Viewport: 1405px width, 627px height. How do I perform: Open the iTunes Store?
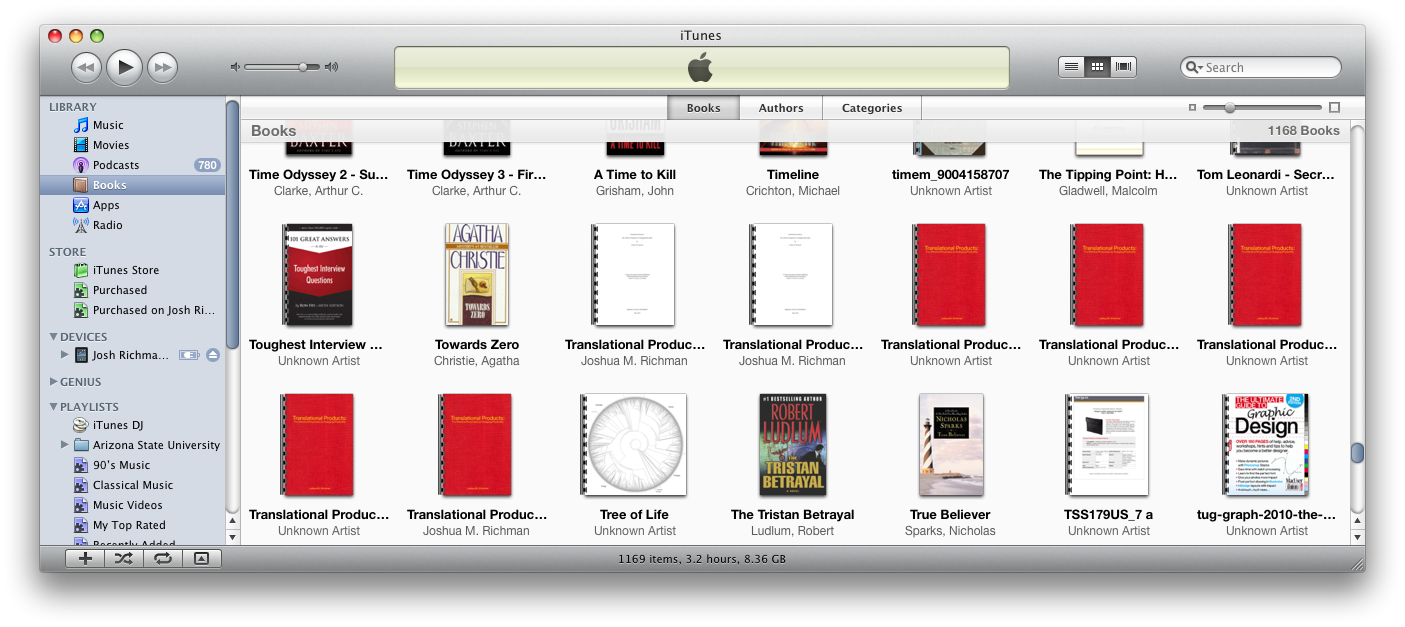[x=126, y=270]
